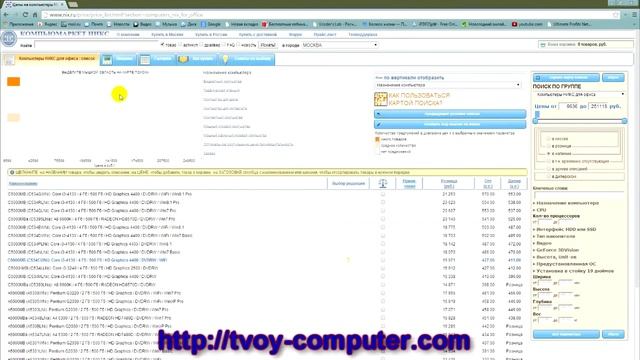640x360 pixels.
Task: Bookmark this page with the star icon
Action: tap(616, 15)
